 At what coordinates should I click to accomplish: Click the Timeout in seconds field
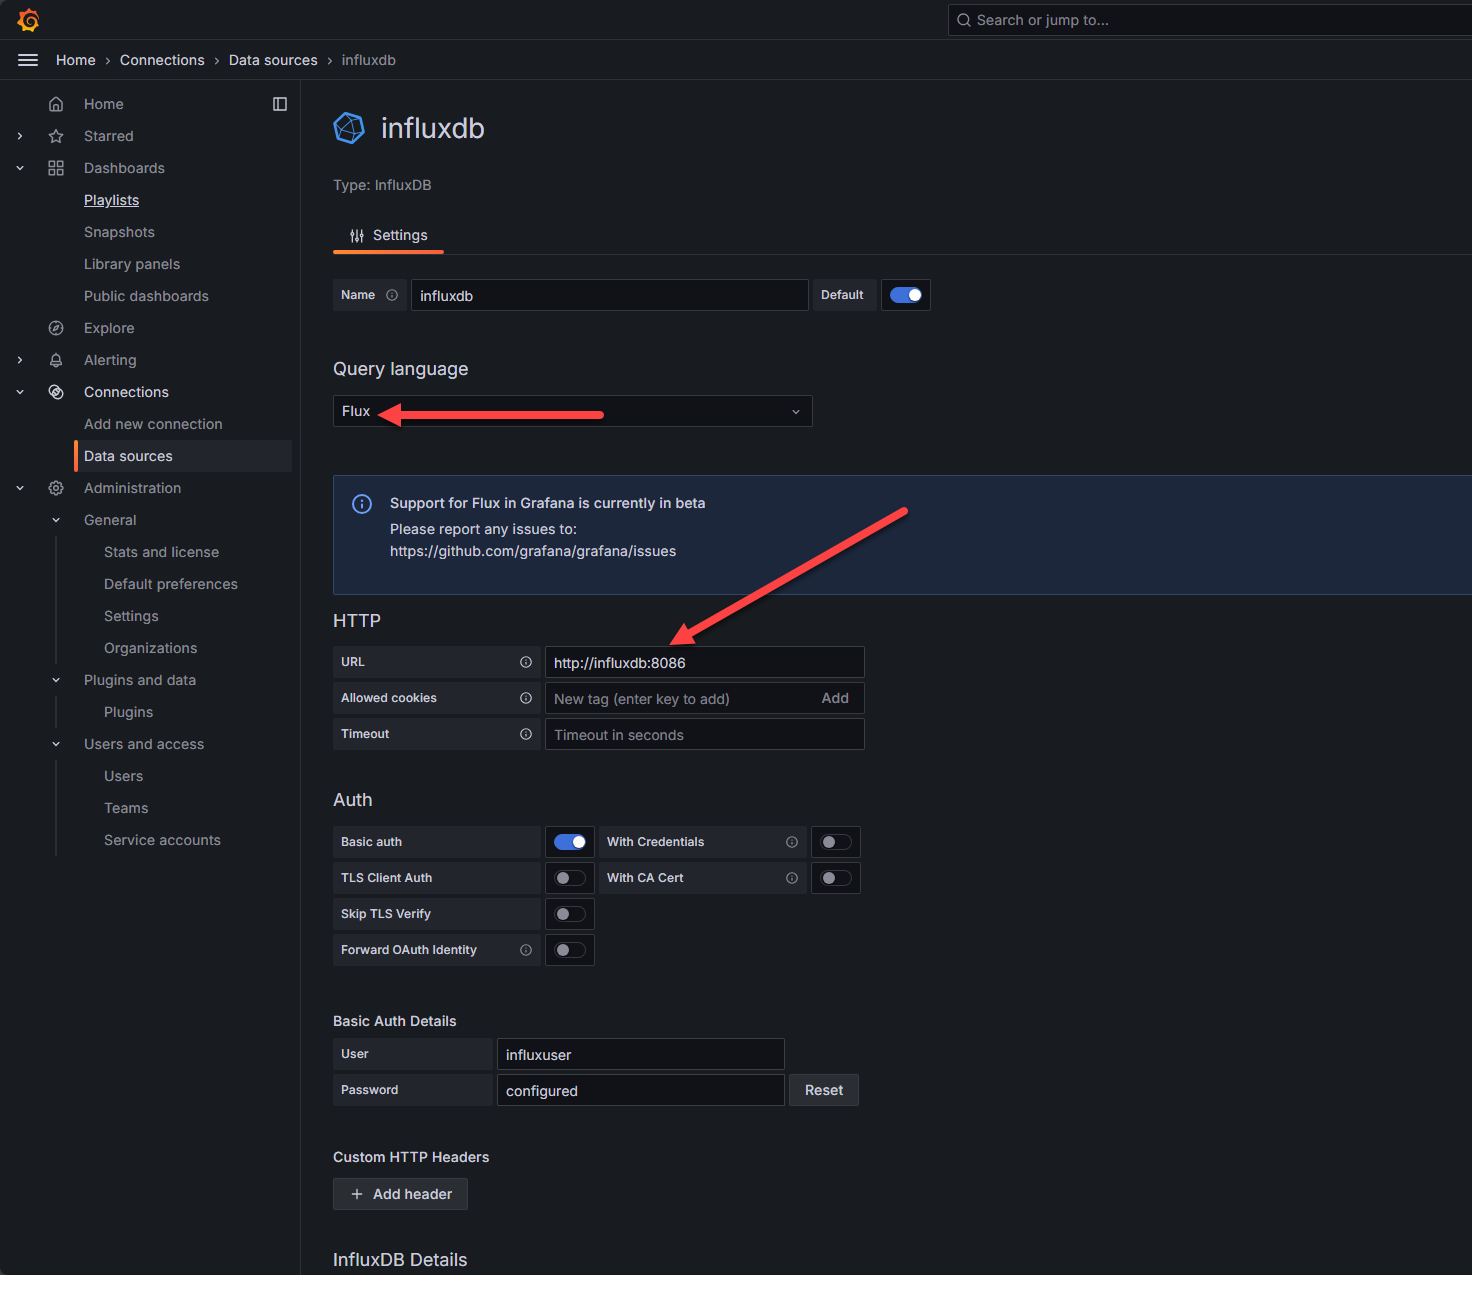[x=705, y=734]
